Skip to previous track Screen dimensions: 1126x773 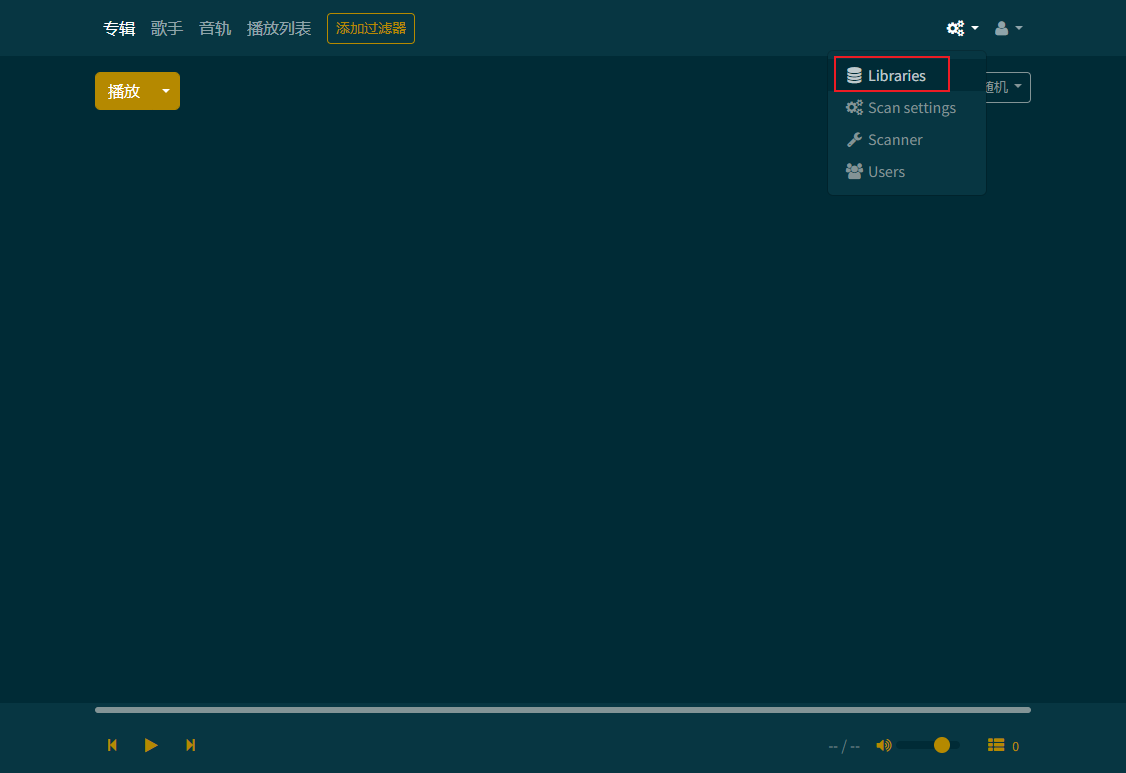112,745
